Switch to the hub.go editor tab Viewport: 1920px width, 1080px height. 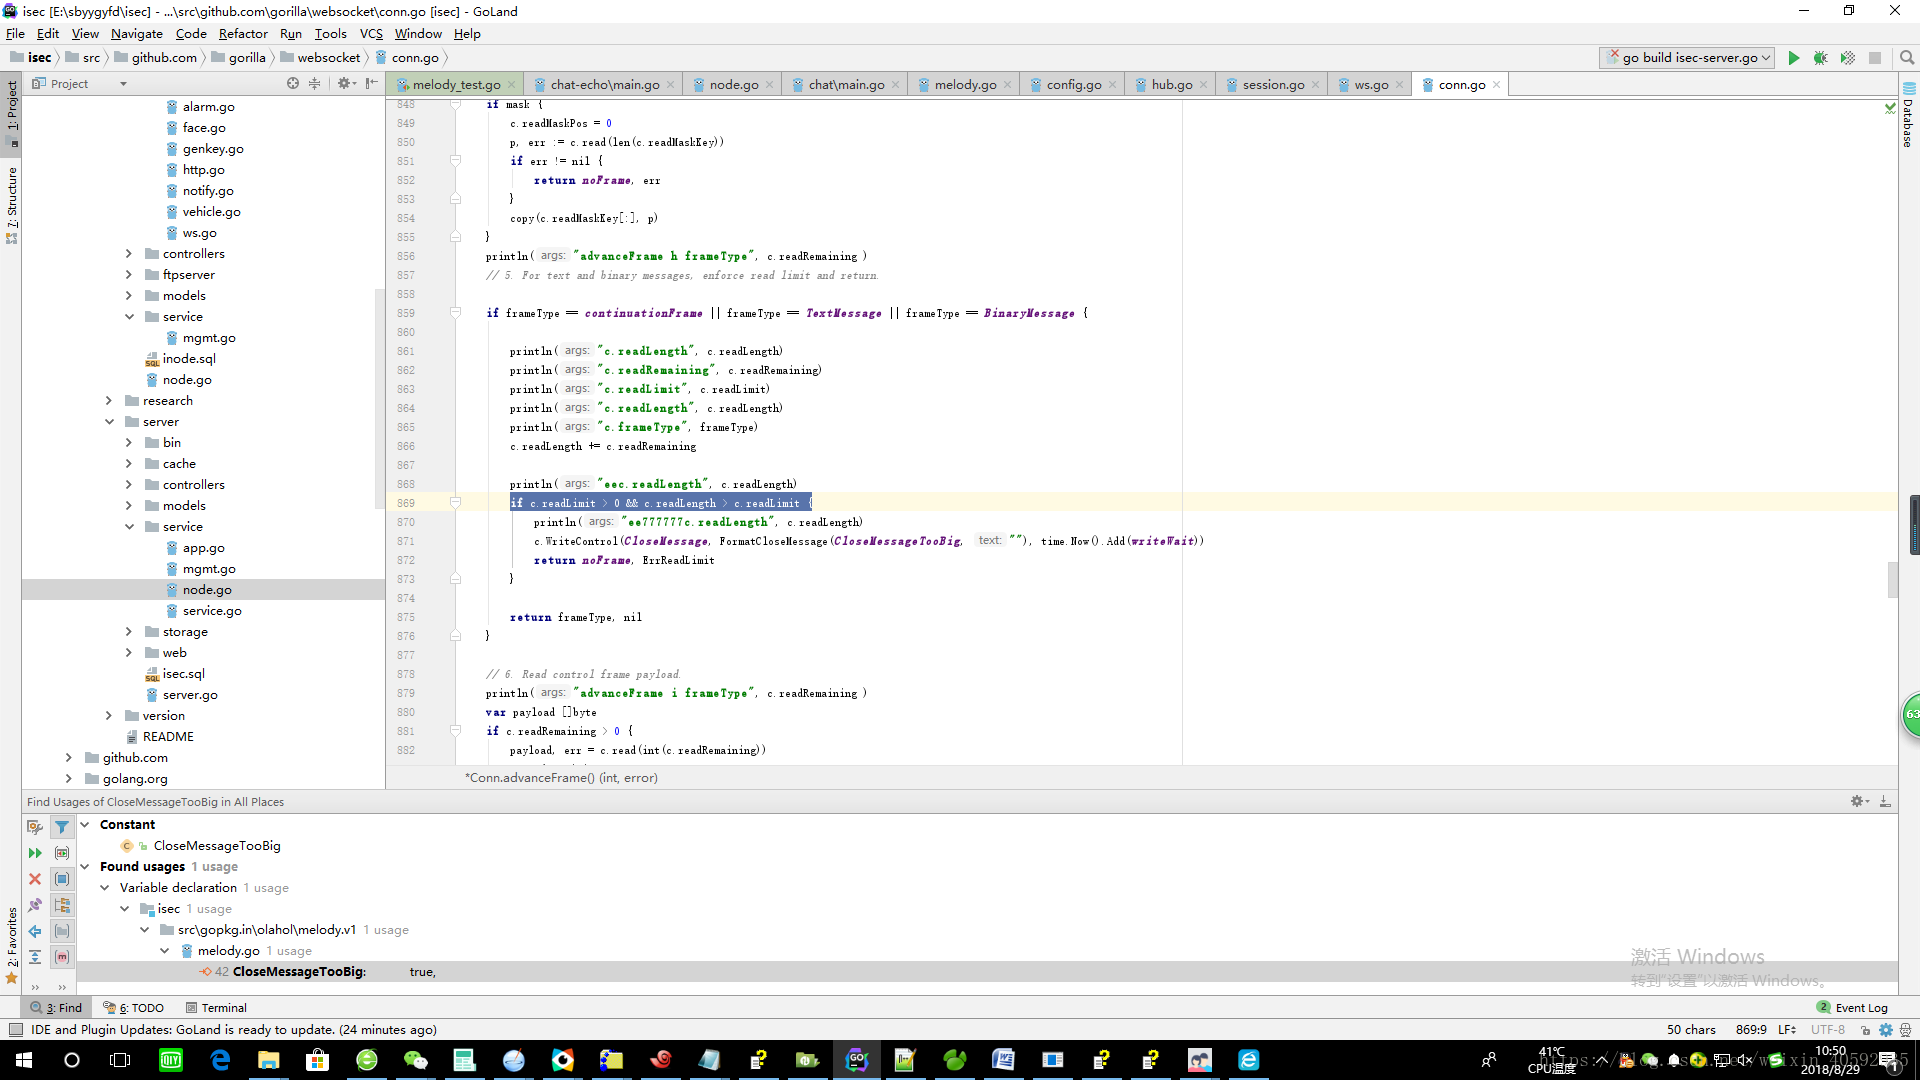(x=1171, y=85)
